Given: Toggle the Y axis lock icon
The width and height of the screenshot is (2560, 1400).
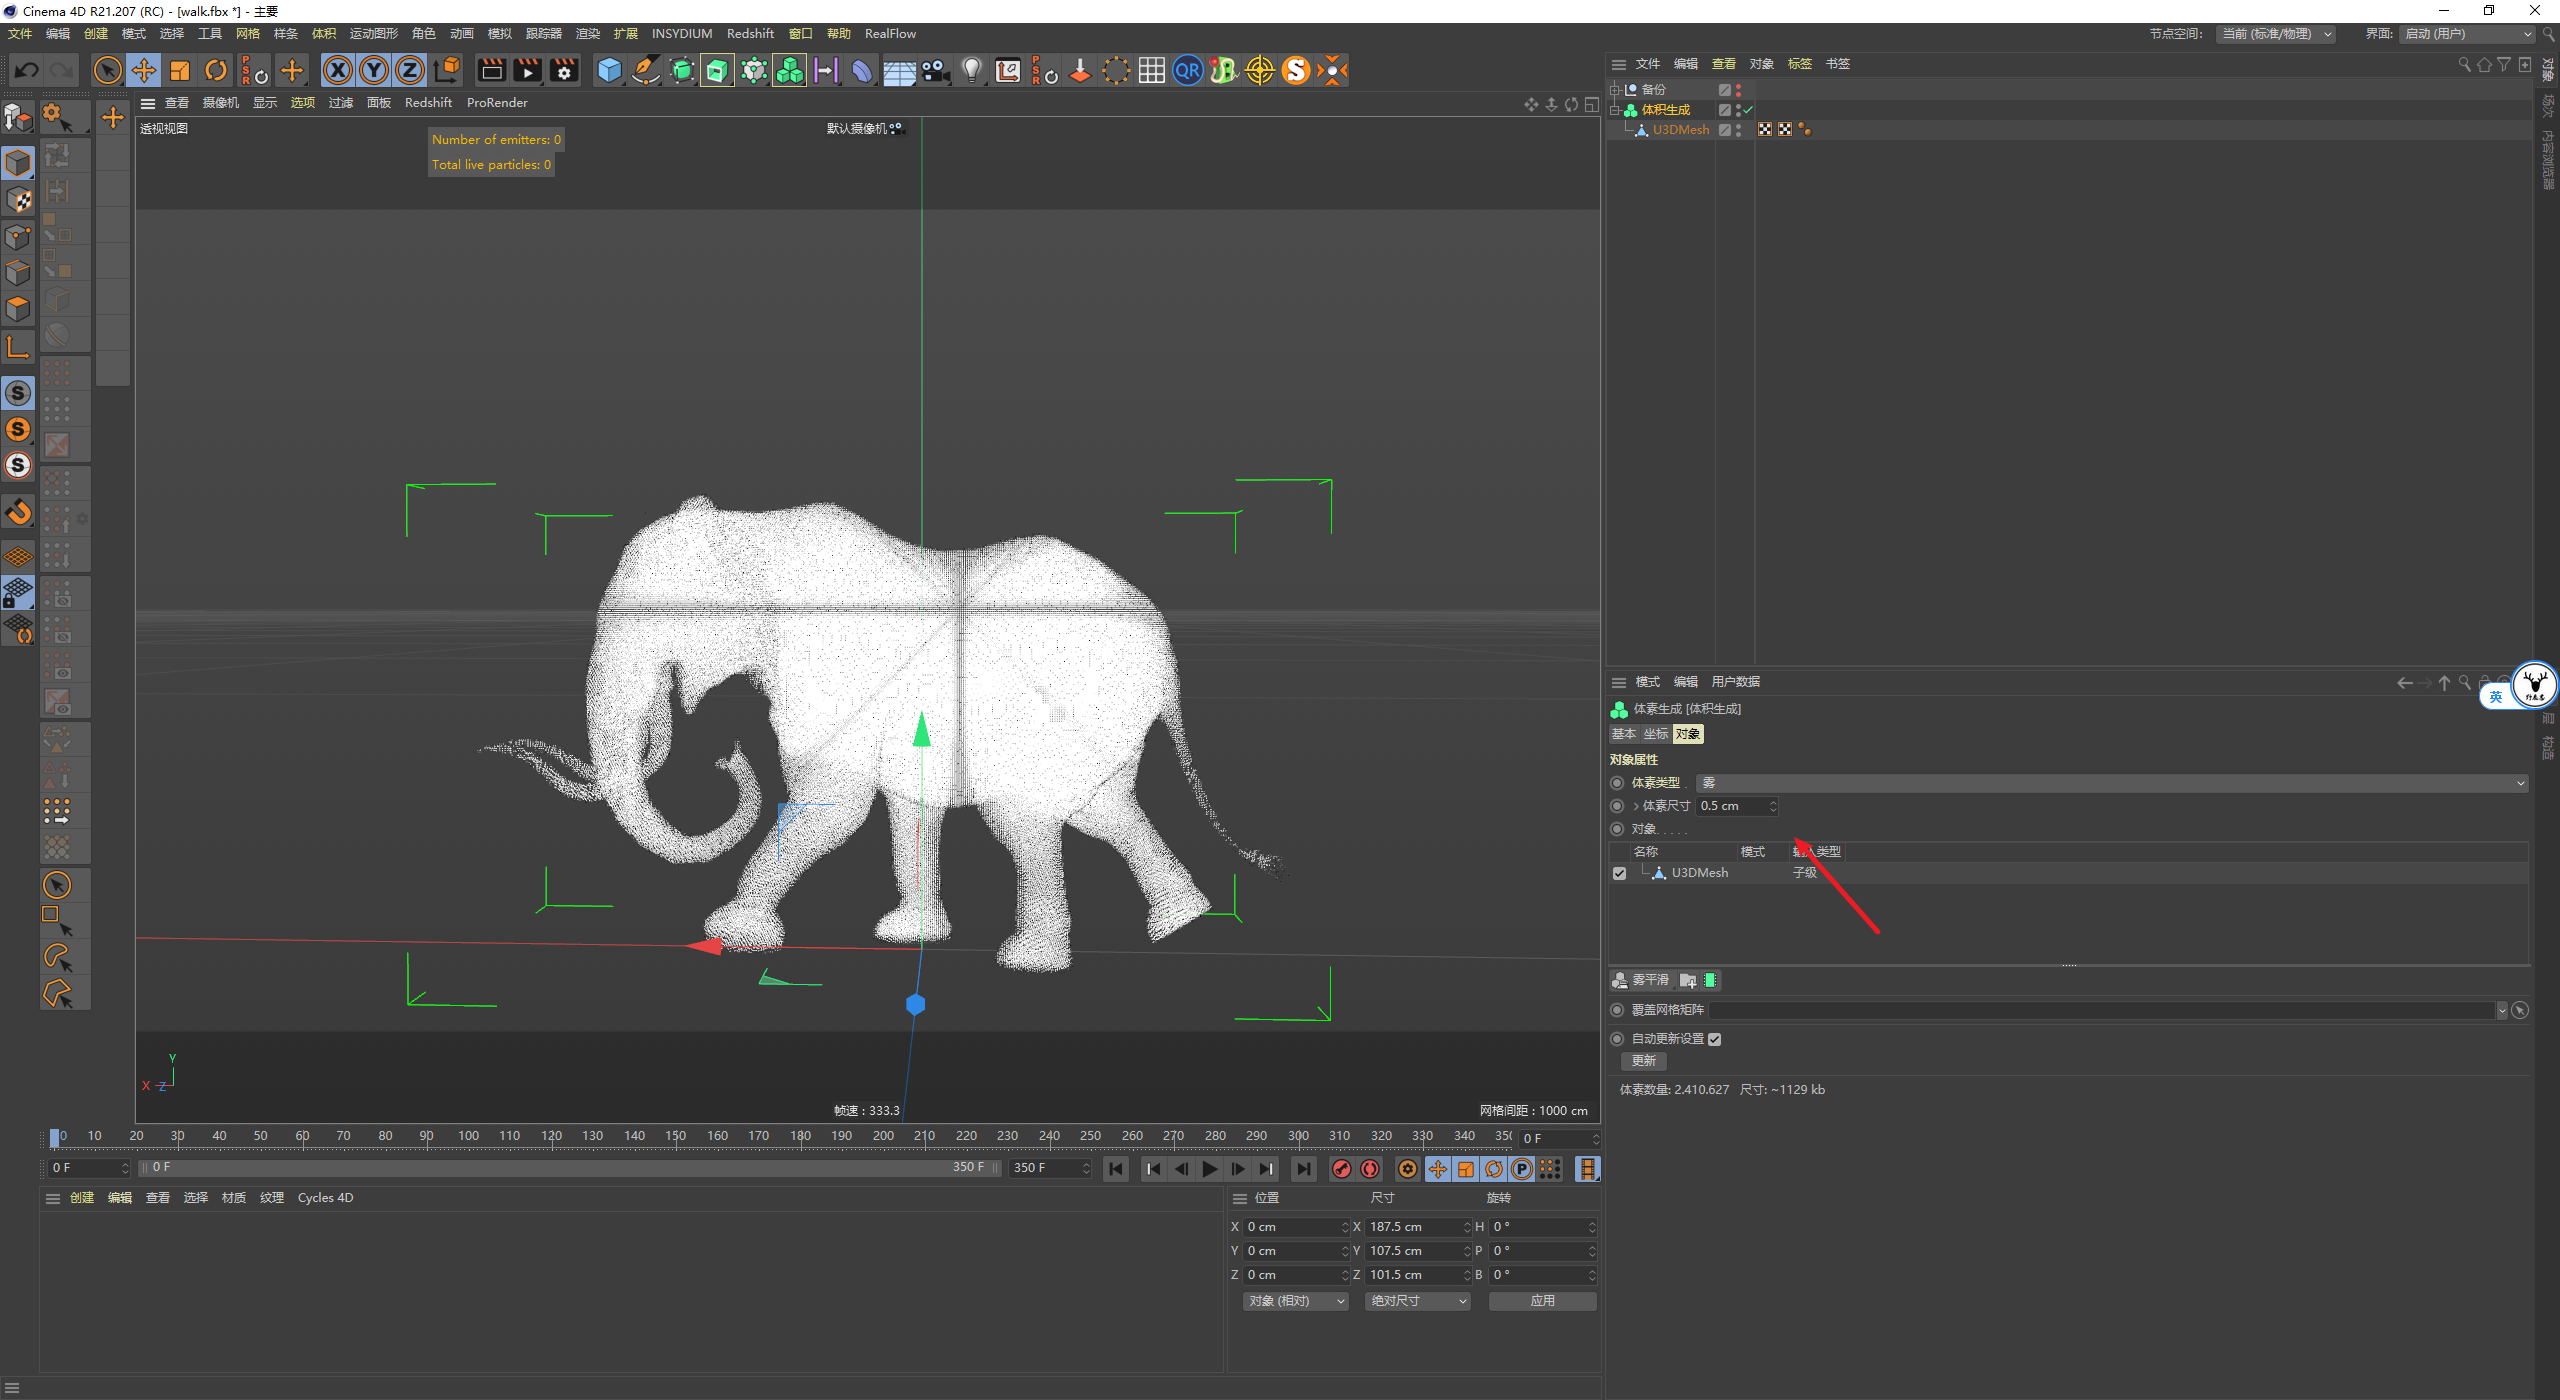Looking at the screenshot, I should coord(374,70).
